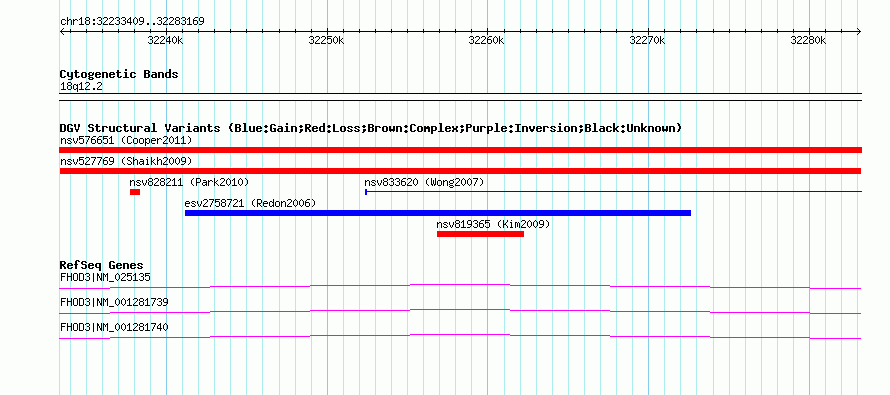Click the right arrowhead of the ruler
Screen dimensions: 890x395
click(859, 31)
